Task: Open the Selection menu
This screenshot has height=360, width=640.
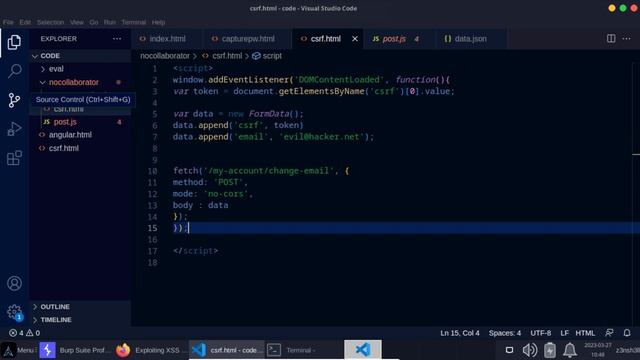Action: (x=50, y=22)
